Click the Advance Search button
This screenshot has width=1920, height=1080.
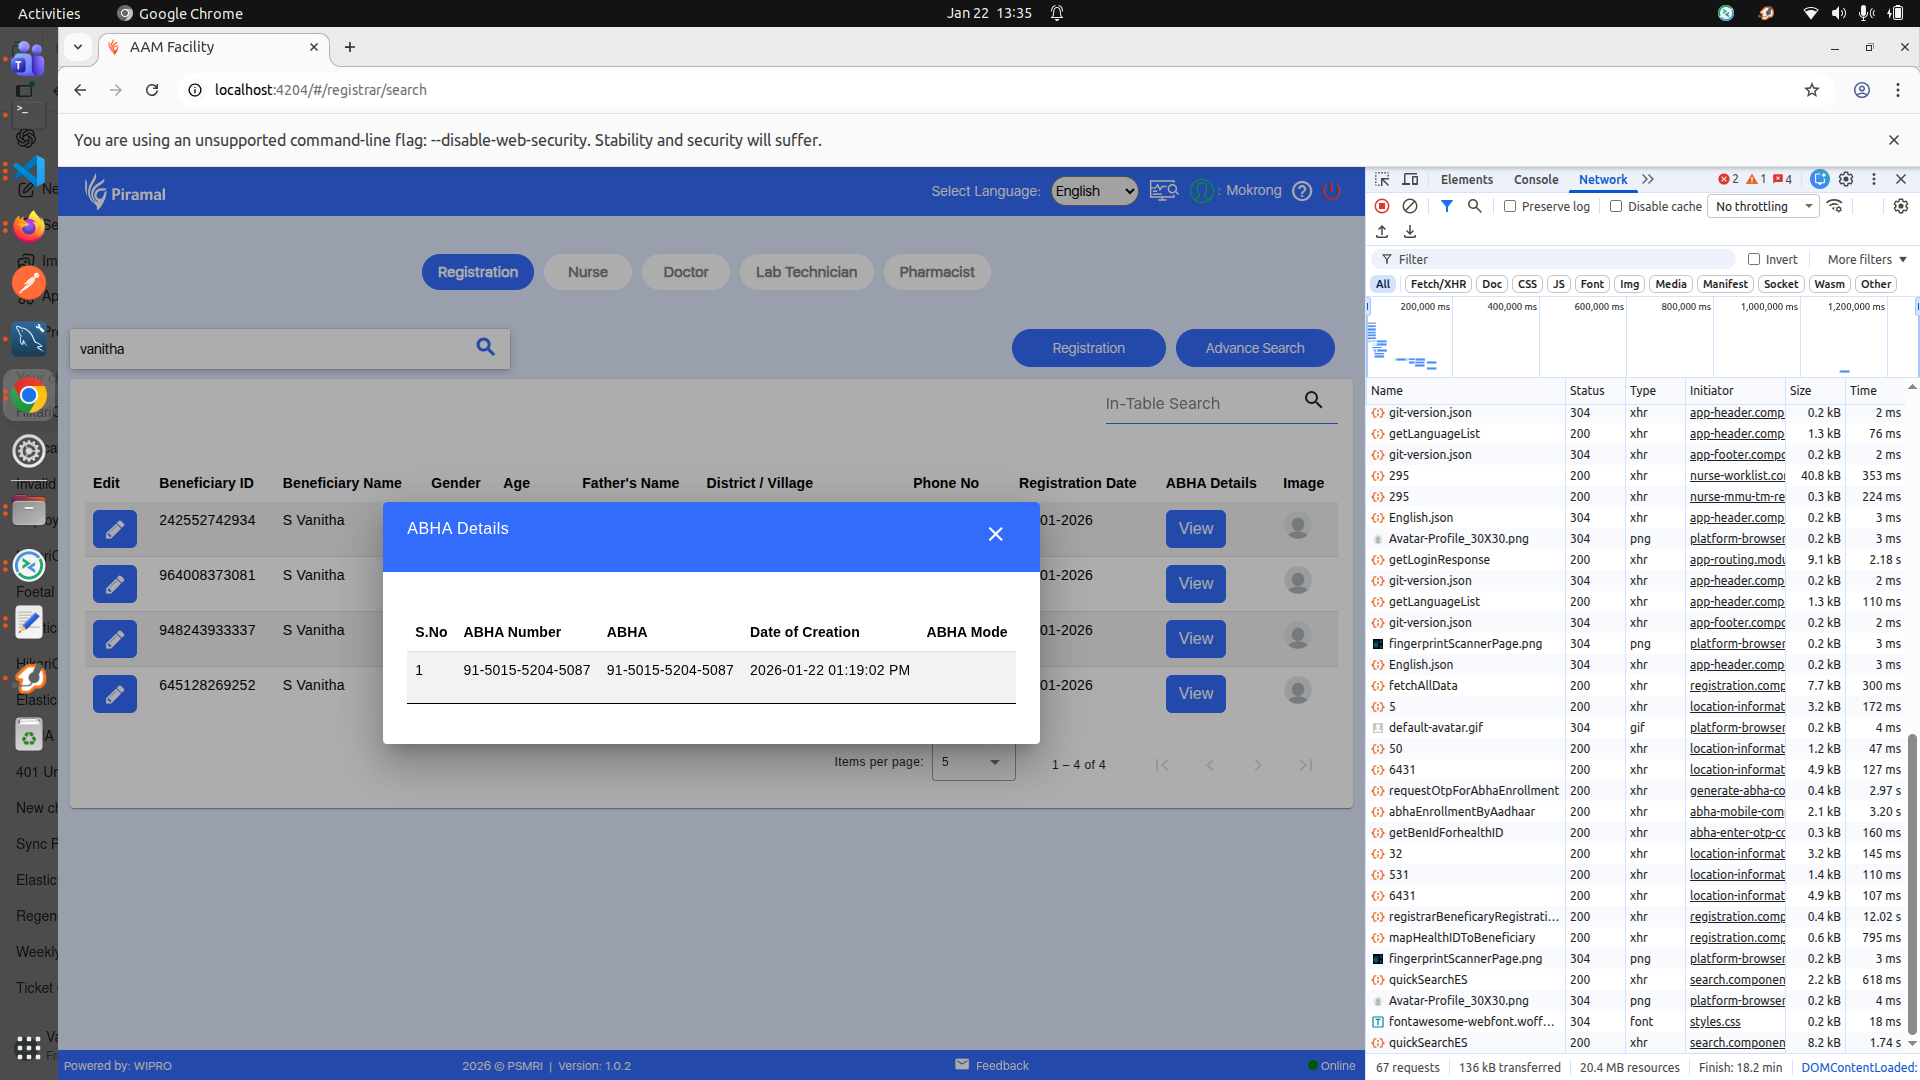[1254, 348]
